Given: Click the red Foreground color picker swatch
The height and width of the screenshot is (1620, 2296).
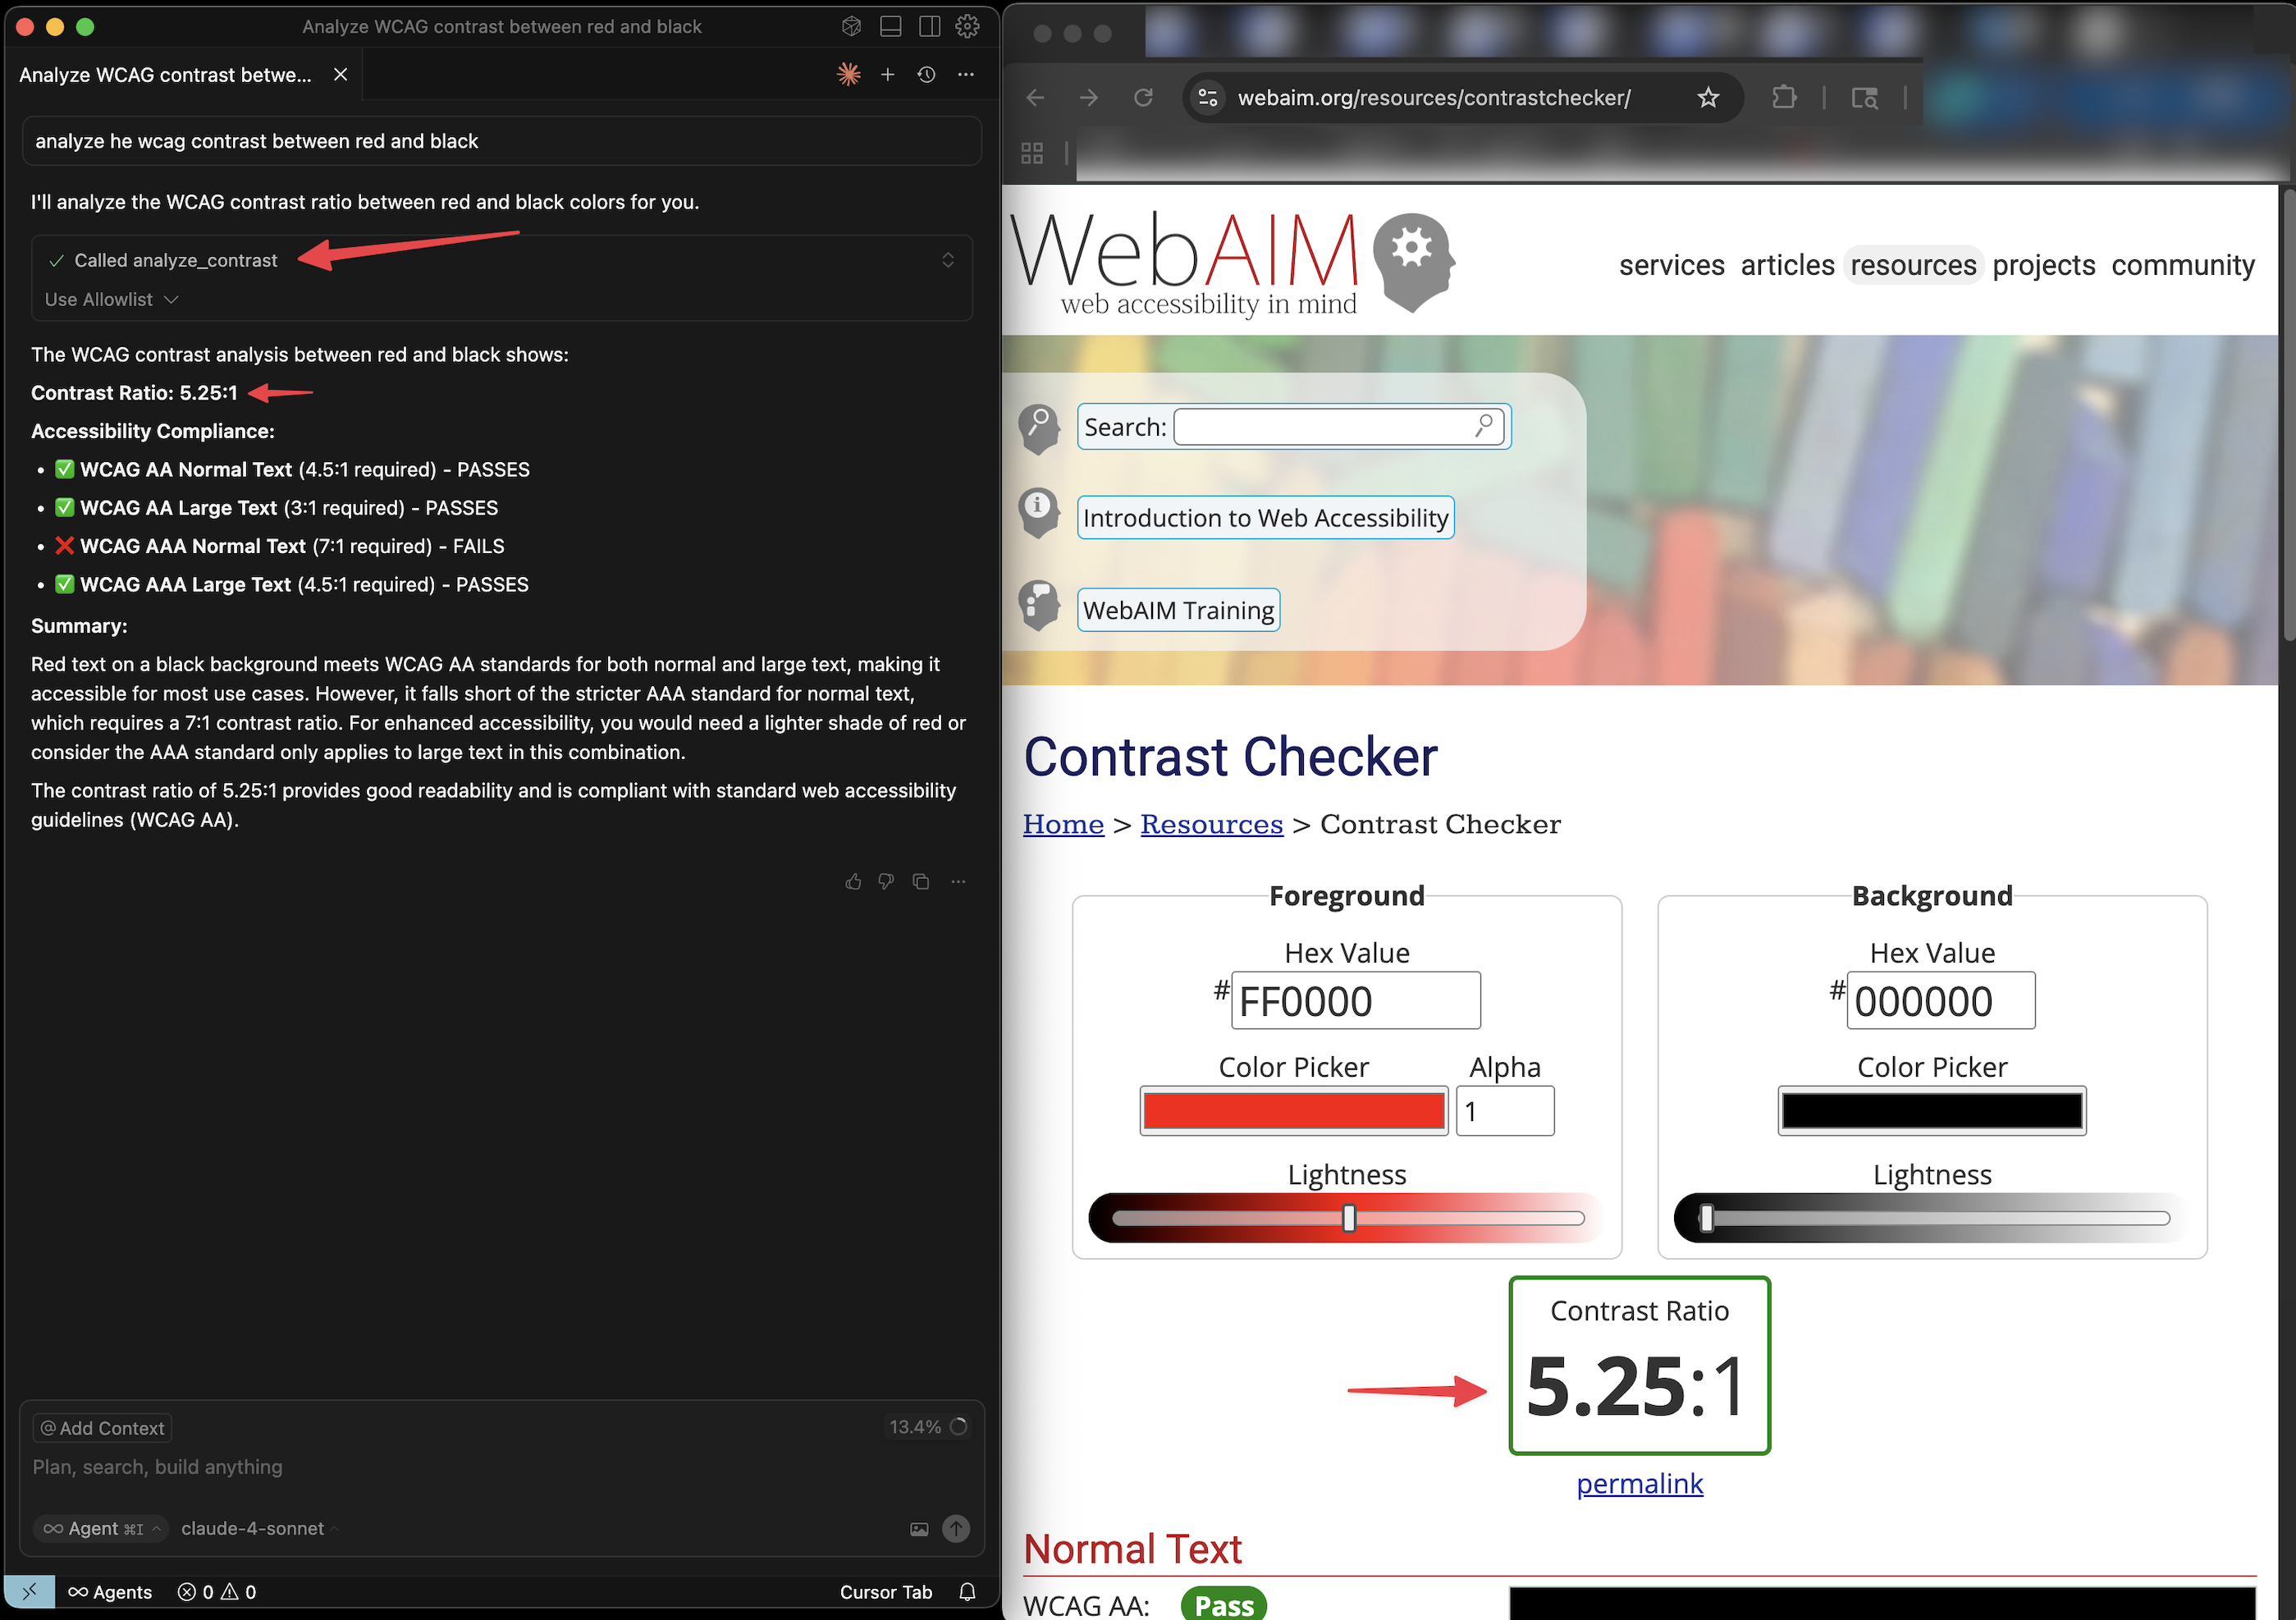Looking at the screenshot, I should [1293, 1110].
